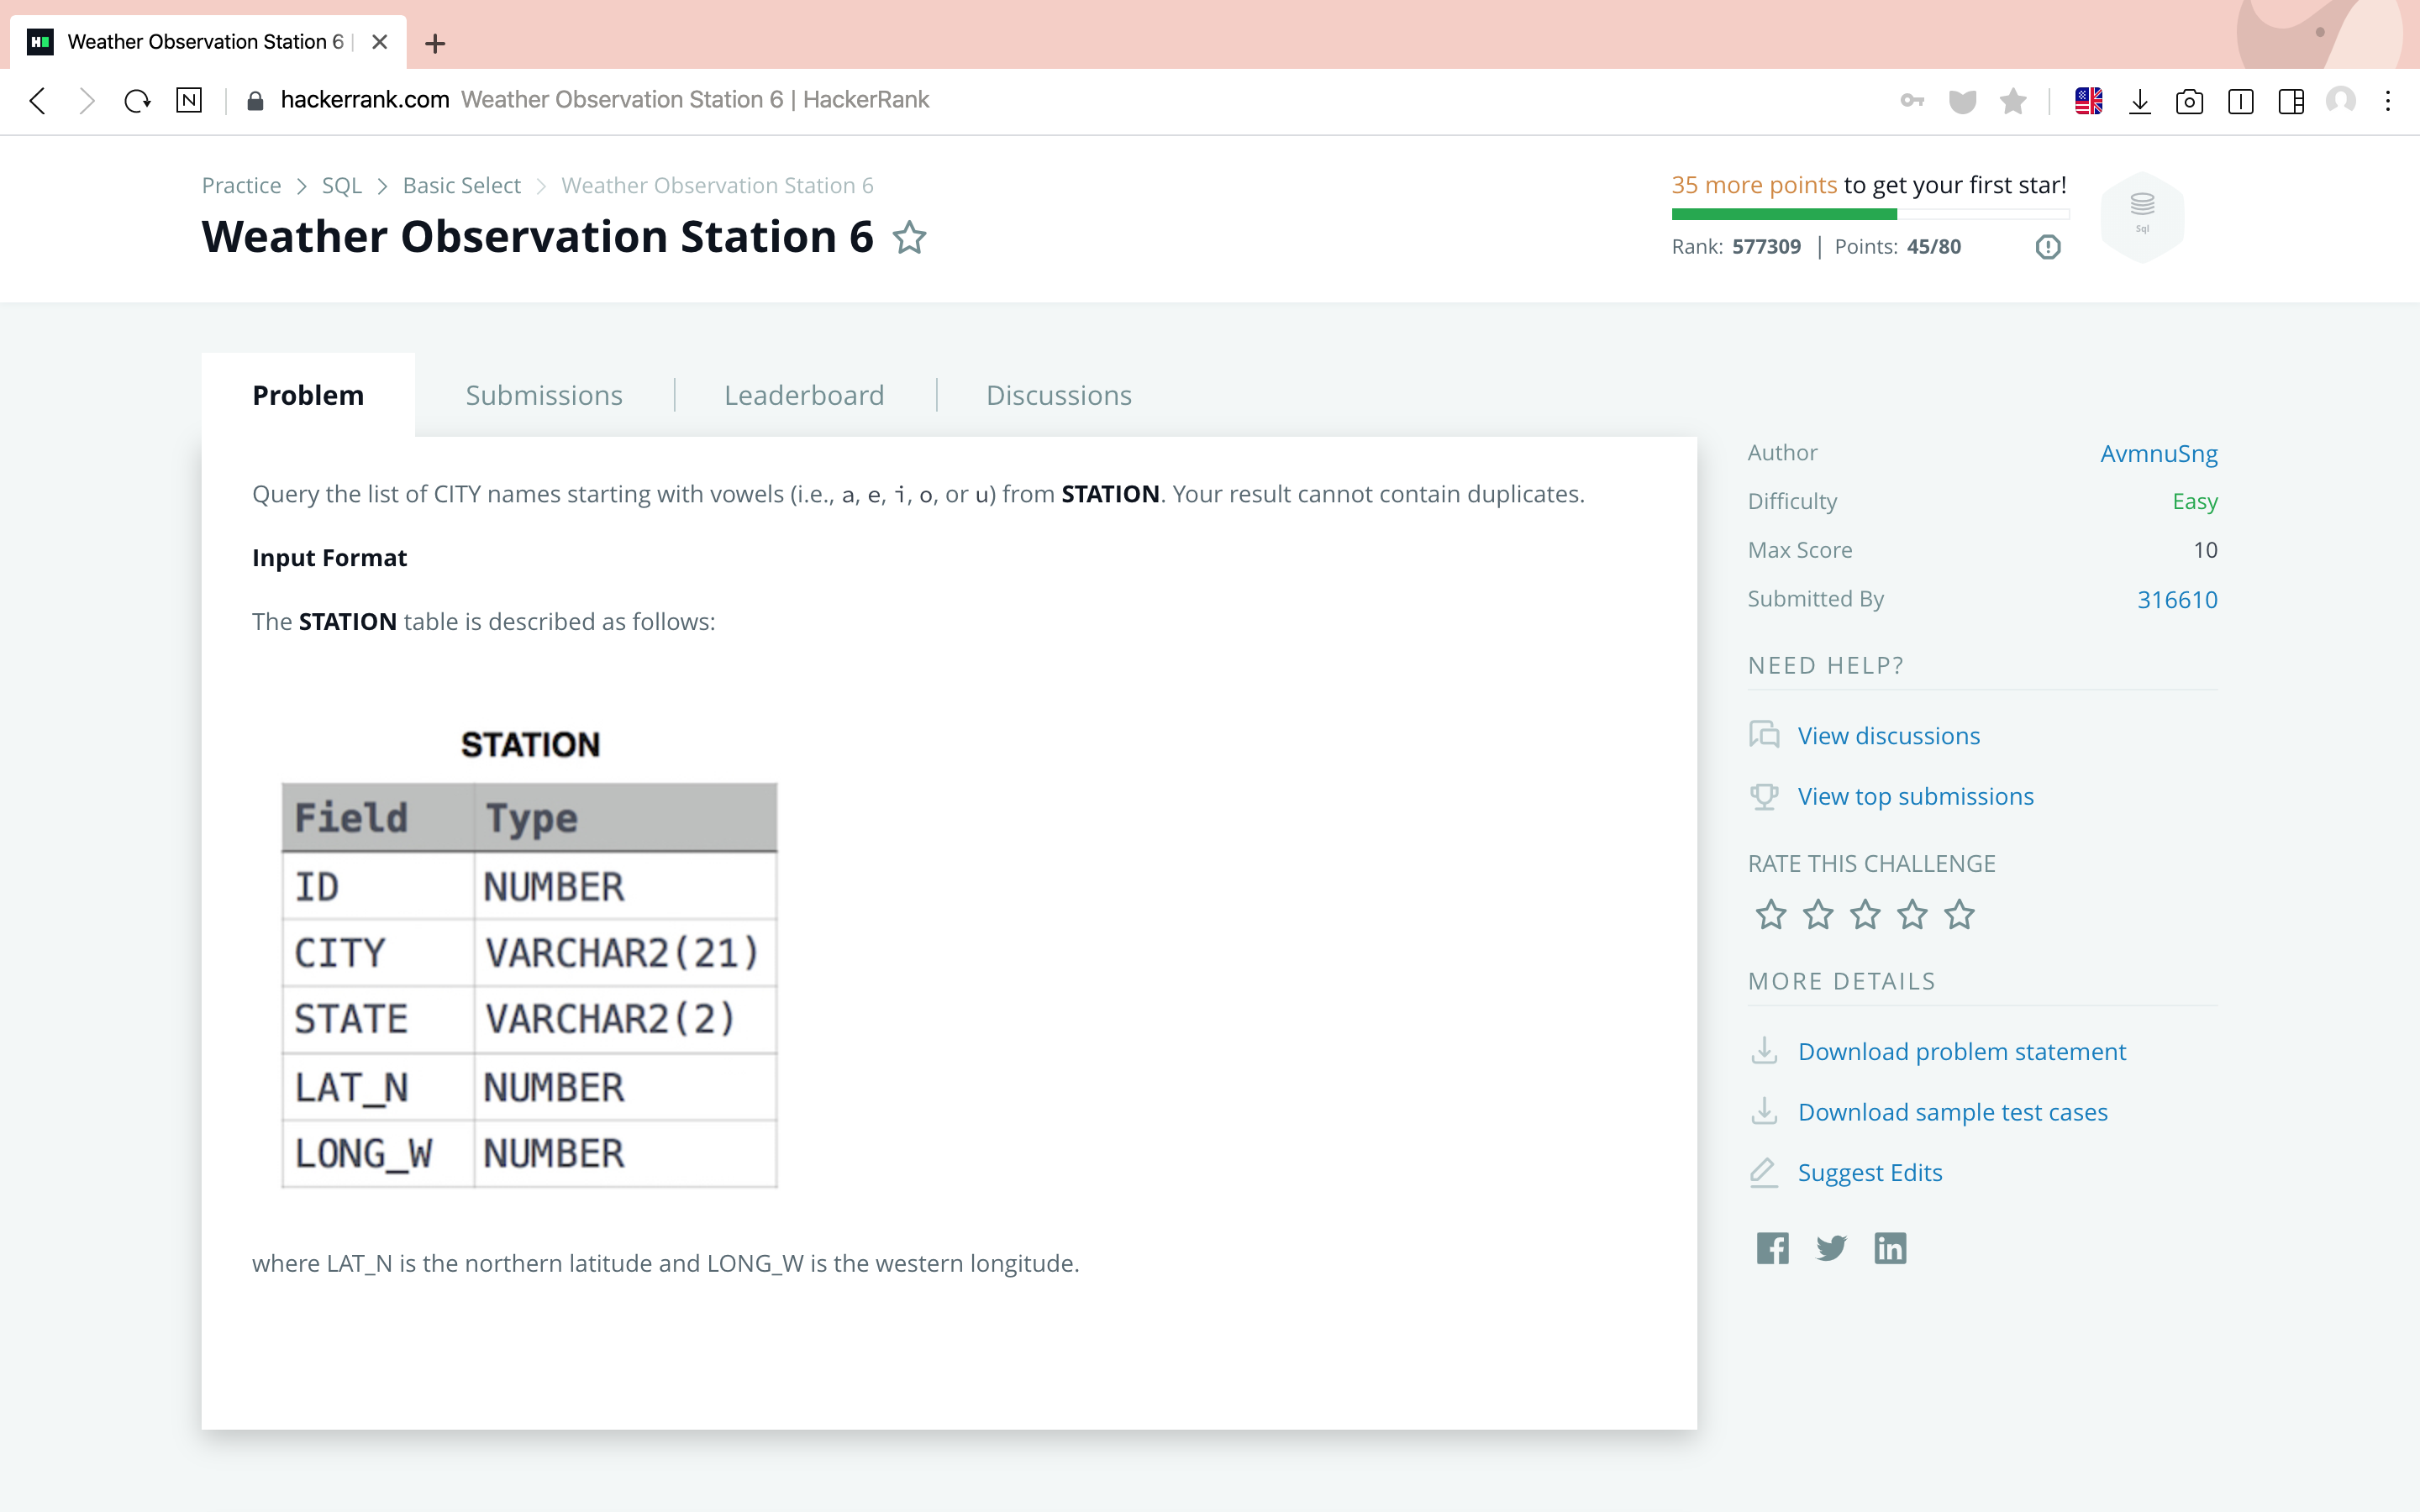The width and height of the screenshot is (2420, 1512).
Task: Reload the page
Action: [137, 100]
